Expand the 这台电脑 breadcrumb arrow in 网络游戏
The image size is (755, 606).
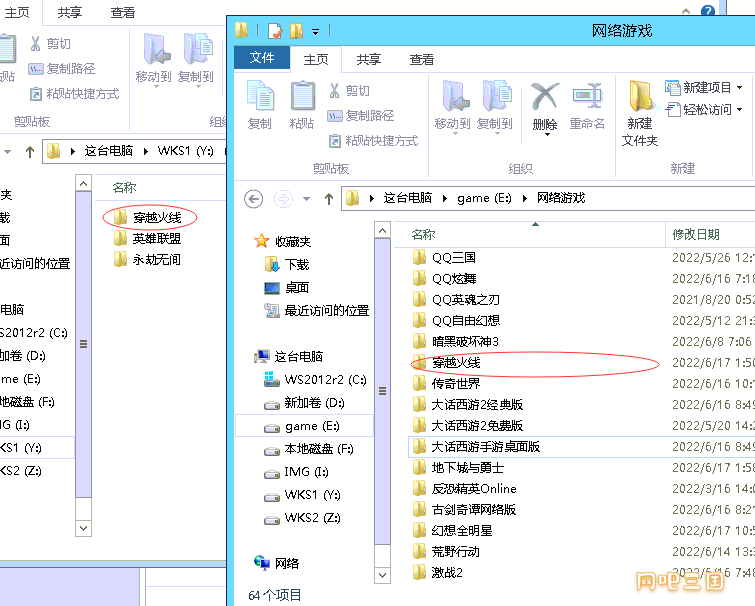(444, 198)
